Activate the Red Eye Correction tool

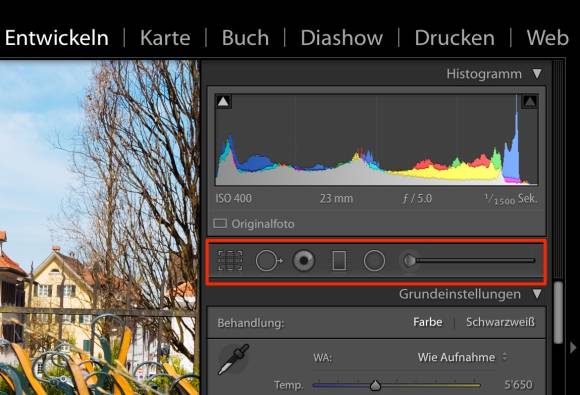(304, 261)
